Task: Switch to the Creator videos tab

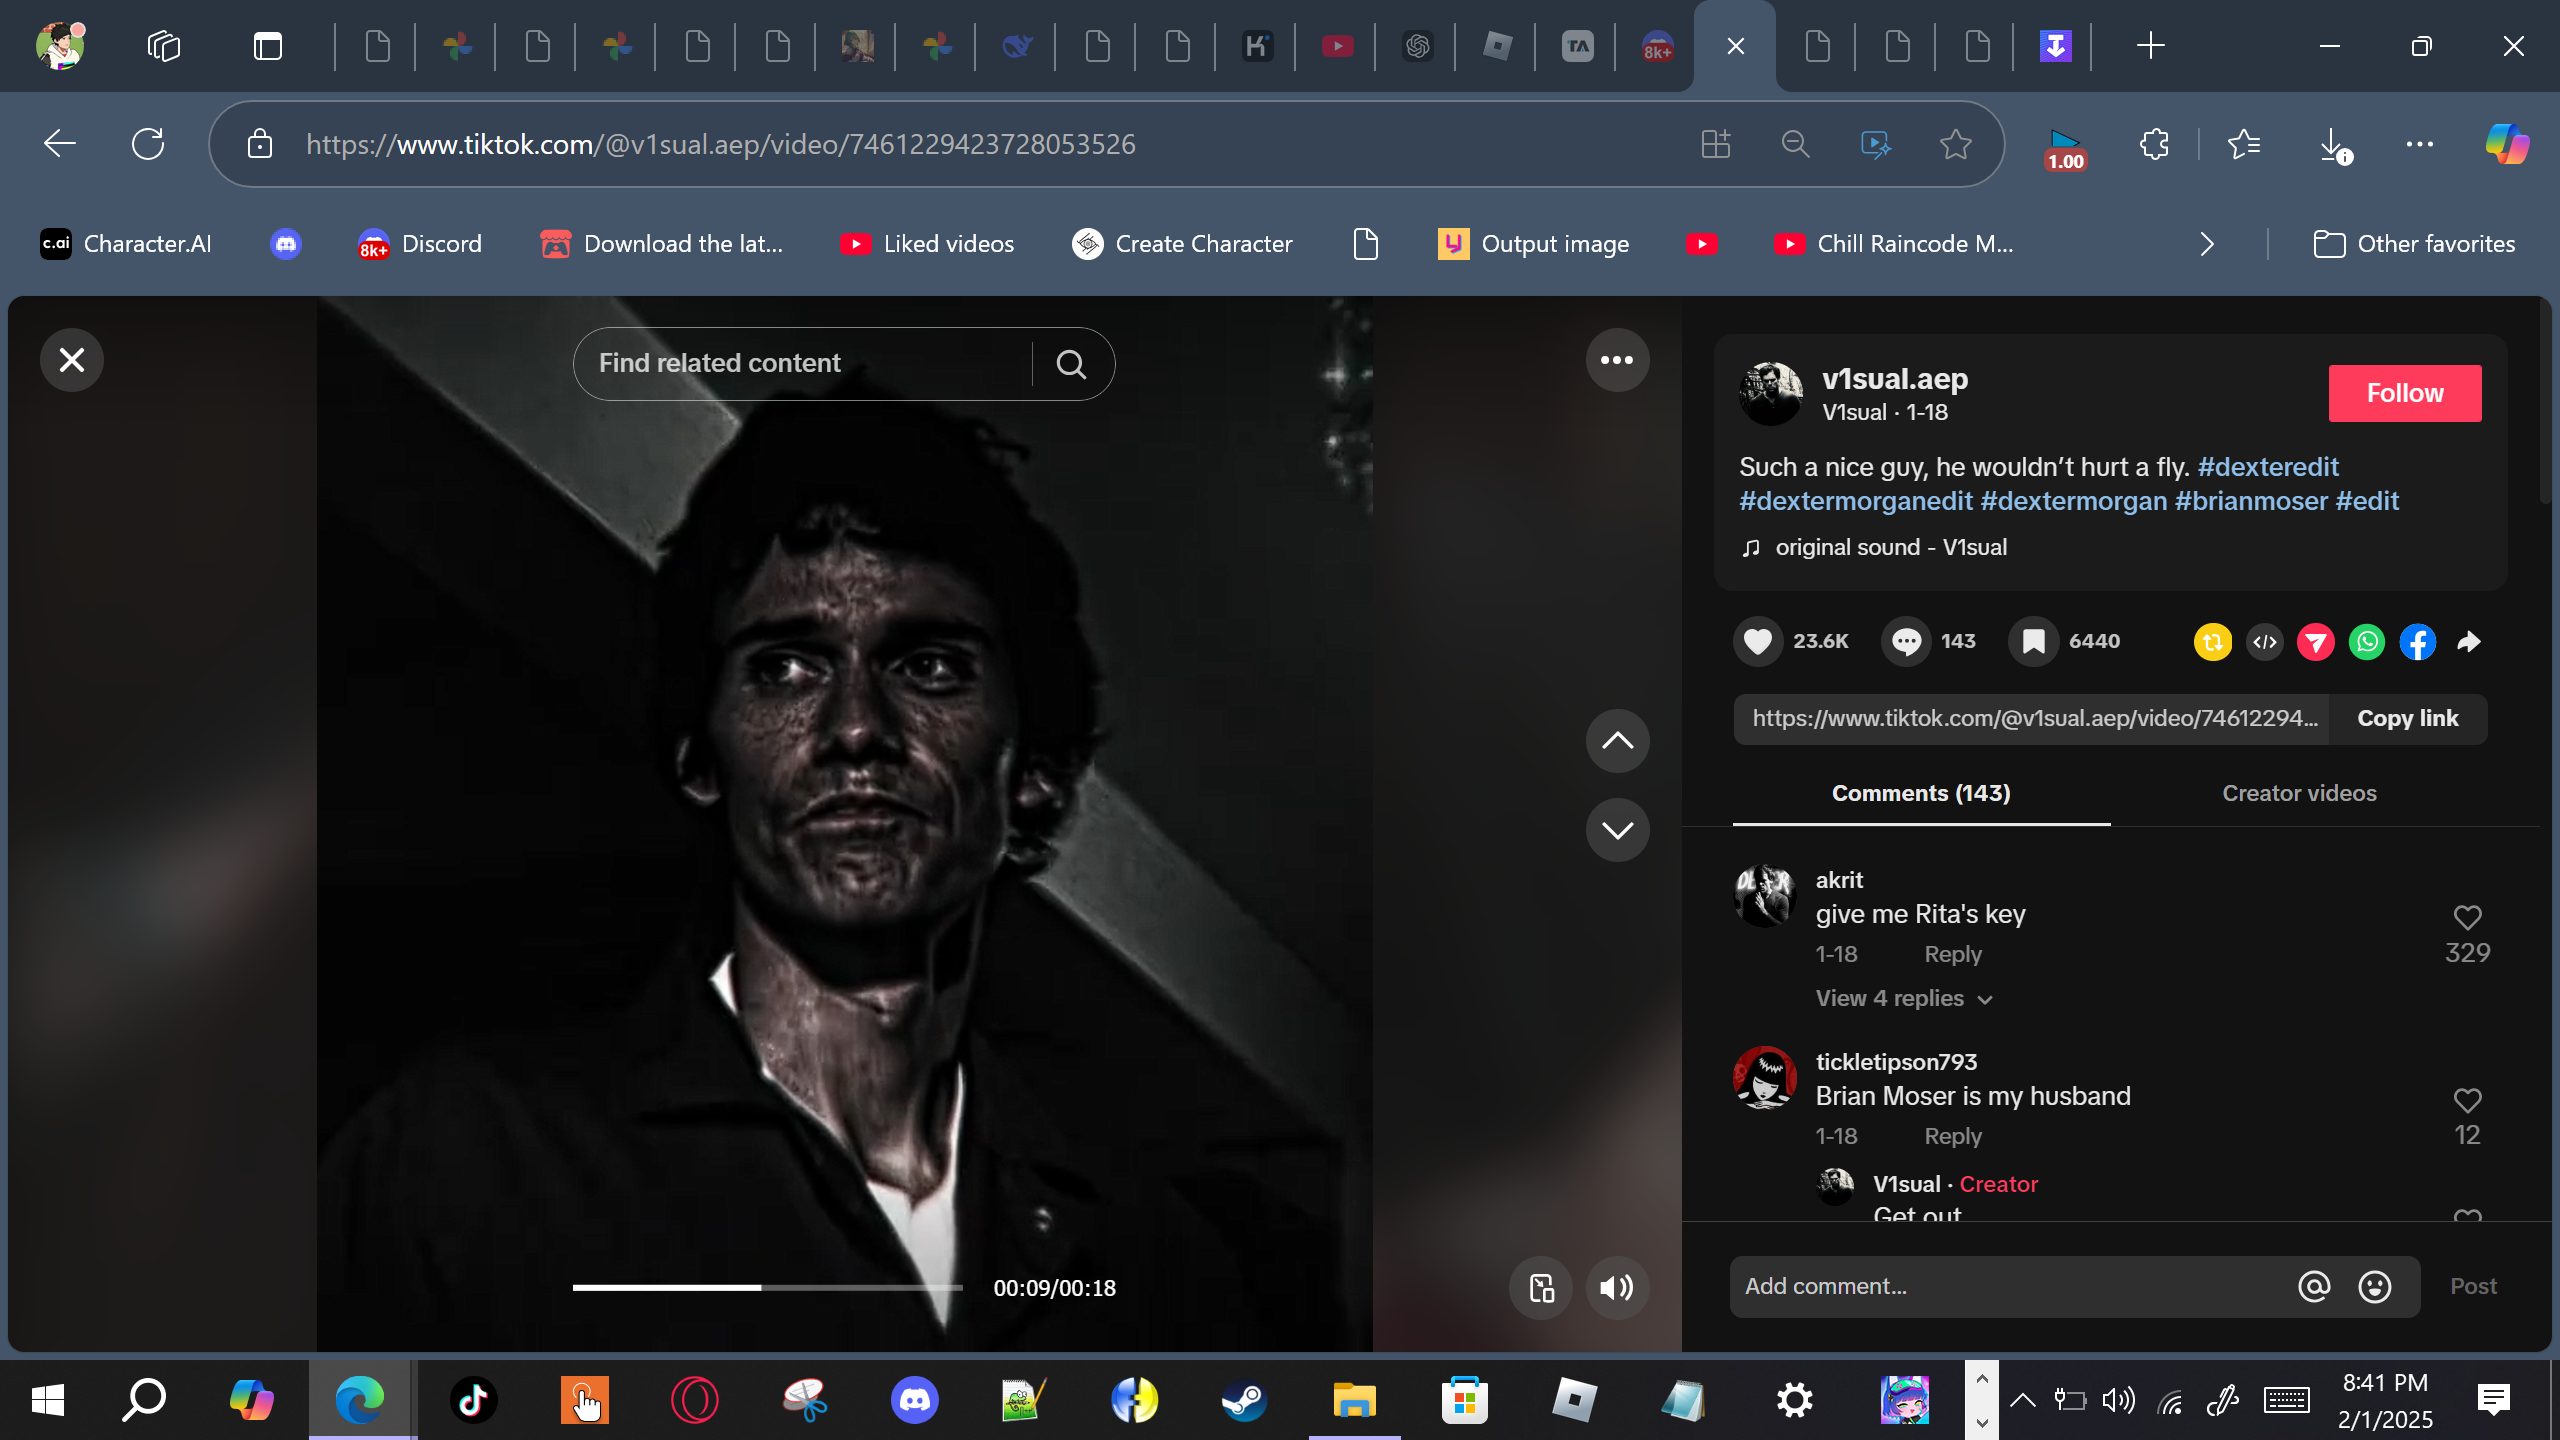Action: tap(2299, 794)
